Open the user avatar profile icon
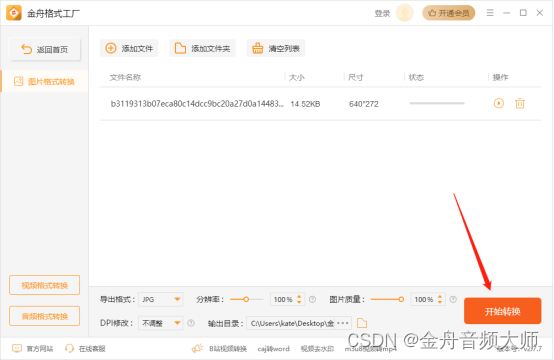 405,13
